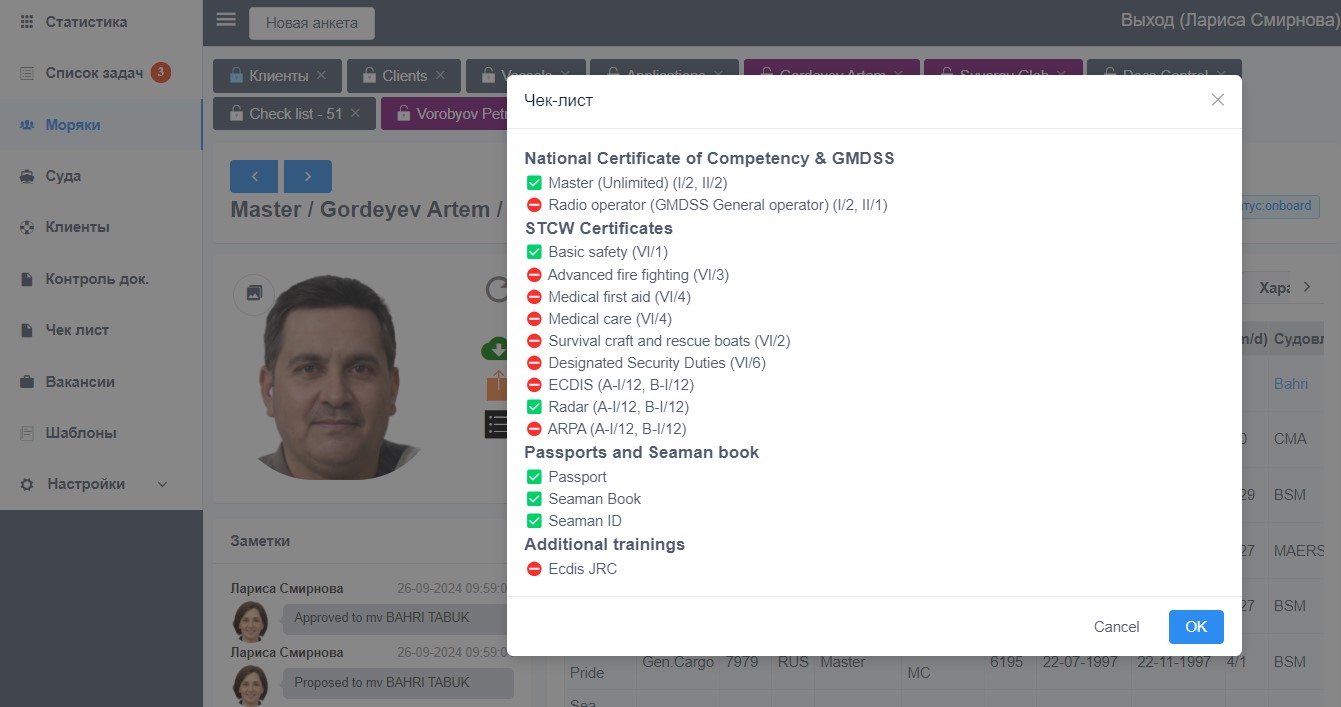
Task: Go to previous seaman with left arrow
Action: click(255, 176)
